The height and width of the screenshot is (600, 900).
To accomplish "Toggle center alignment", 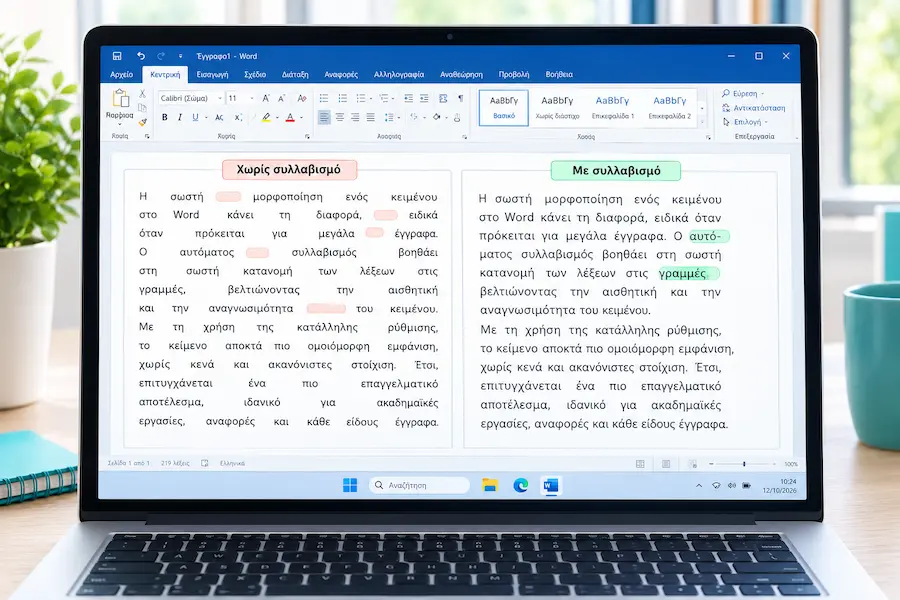I will click(x=340, y=117).
